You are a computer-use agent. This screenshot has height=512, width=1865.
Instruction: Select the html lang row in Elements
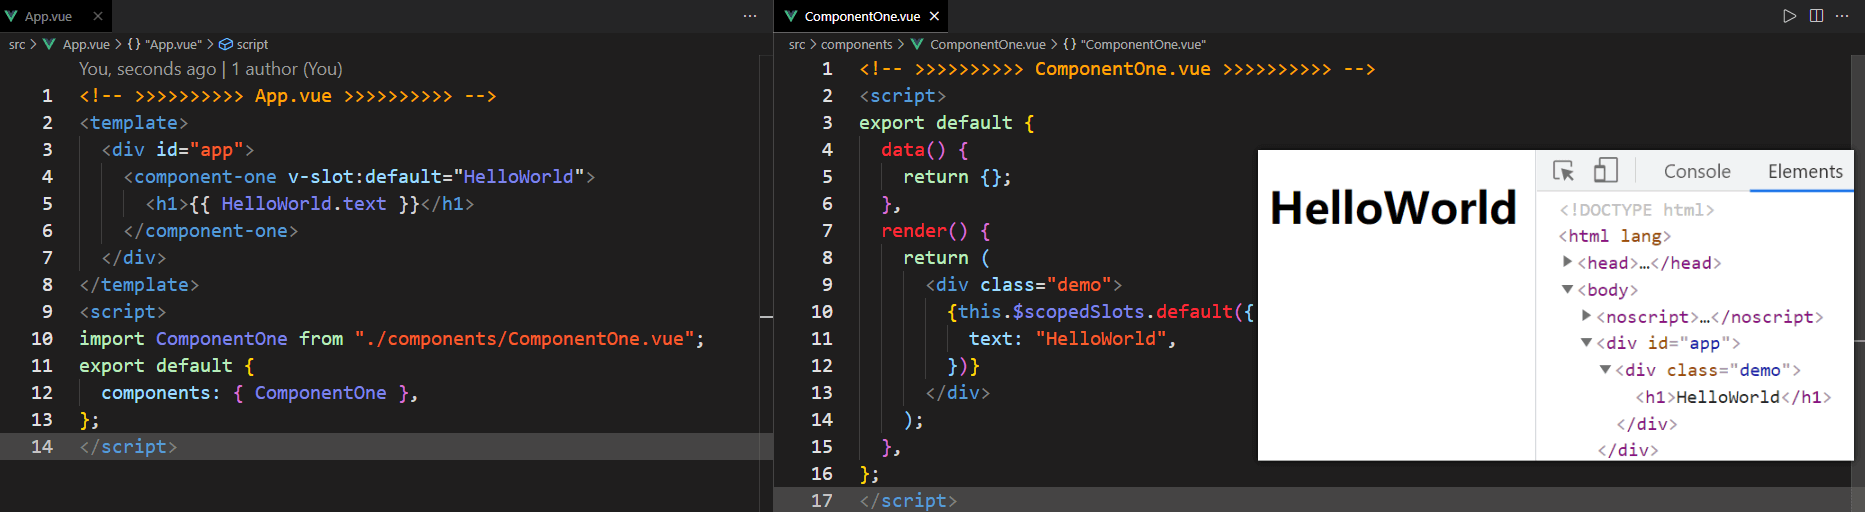[x=1614, y=236]
